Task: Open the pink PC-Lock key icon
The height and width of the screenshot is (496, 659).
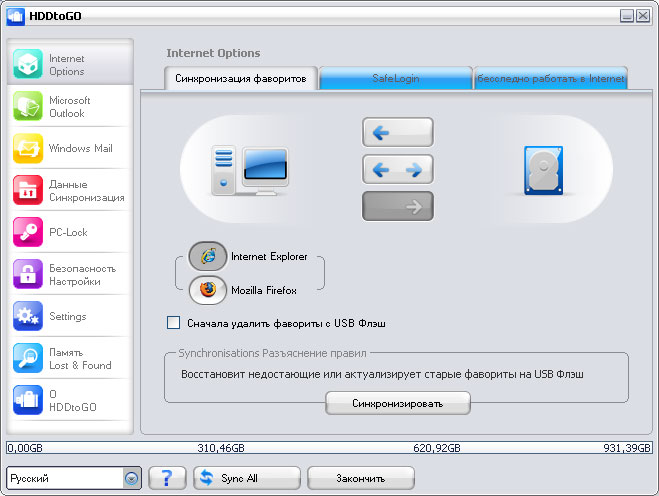Action: pyautogui.click(x=28, y=232)
